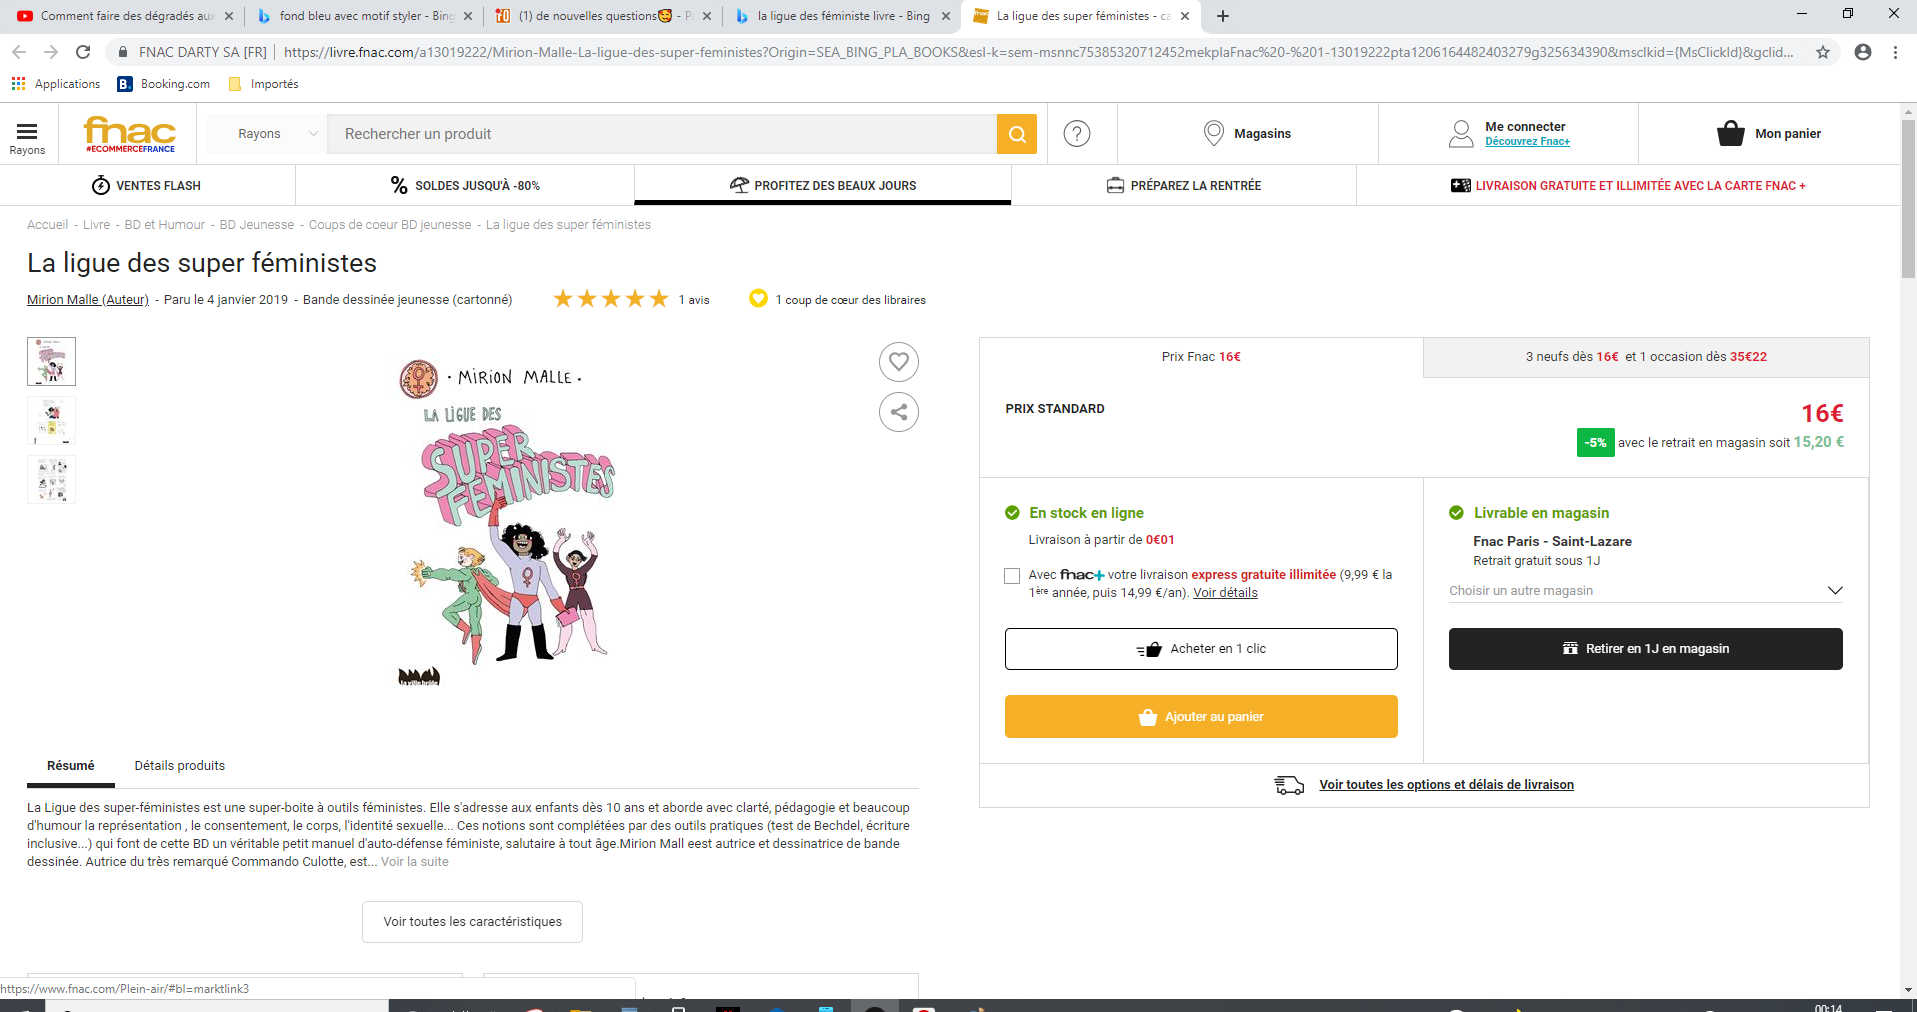Click the Fnac logo

pyautogui.click(x=130, y=134)
